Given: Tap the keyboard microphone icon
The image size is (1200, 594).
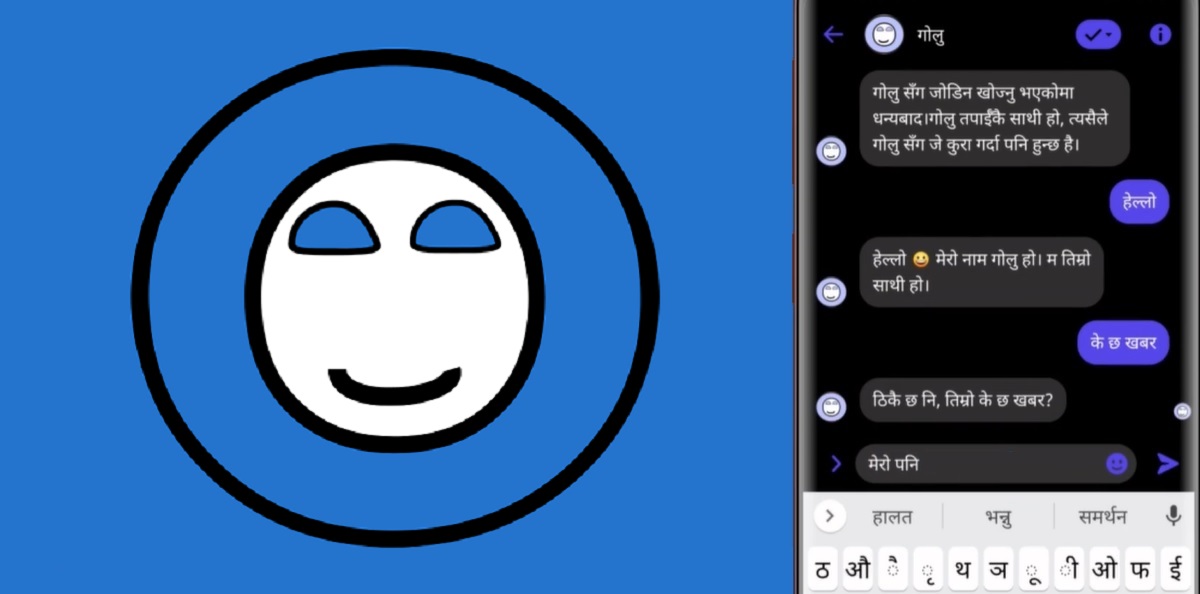Looking at the screenshot, I should point(1174,516).
